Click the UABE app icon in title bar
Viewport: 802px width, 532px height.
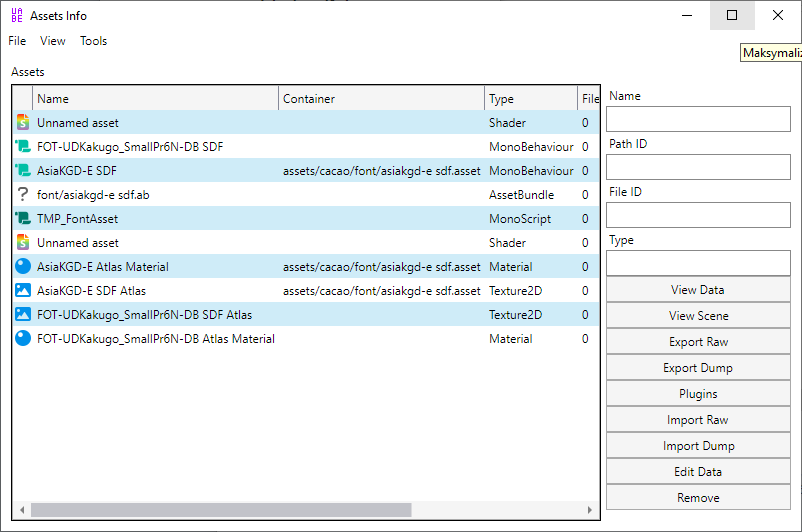point(17,15)
